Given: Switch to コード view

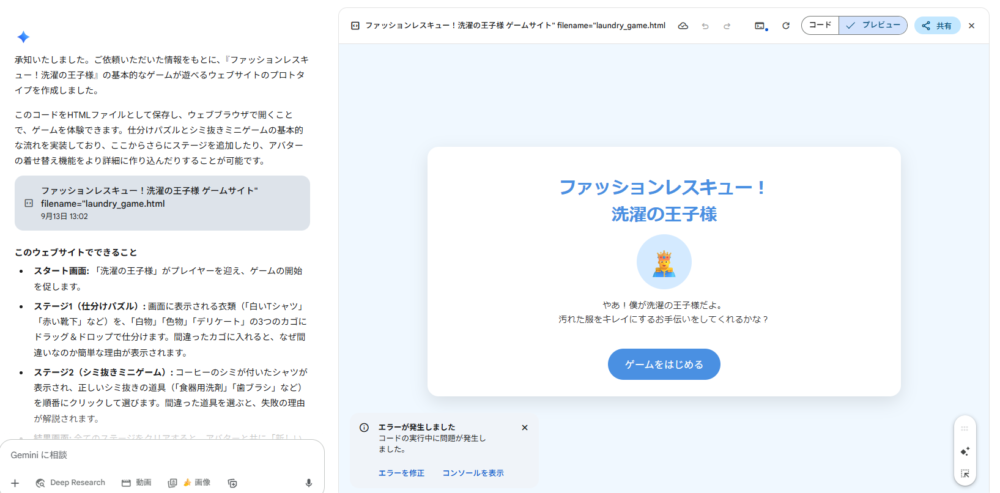Looking at the screenshot, I should pyautogui.click(x=820, y=25).
